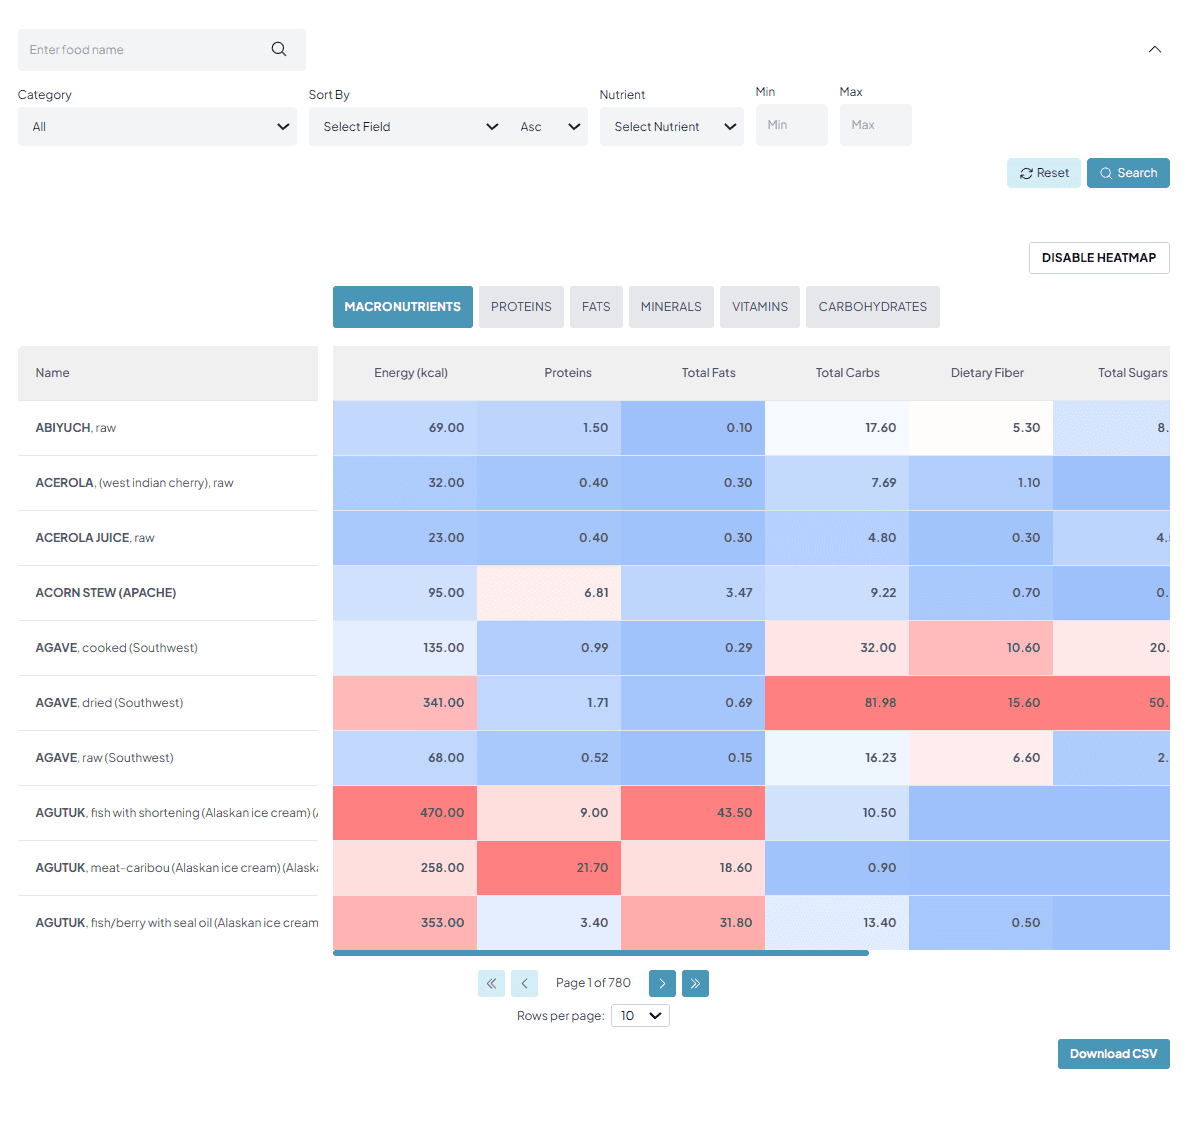Click the 17.60 total carbs cell
This screenshot has width=1191, height=1125.
click(x=837, y=428)
